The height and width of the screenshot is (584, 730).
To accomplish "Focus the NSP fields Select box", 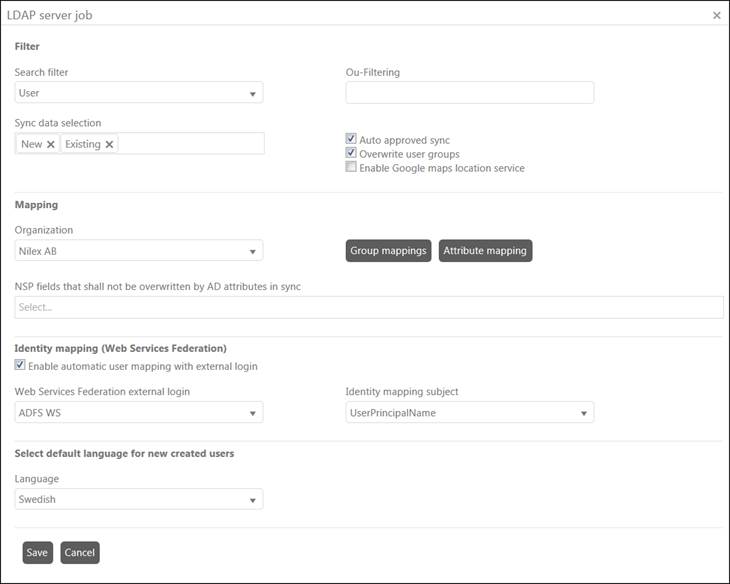I will 369,307.
